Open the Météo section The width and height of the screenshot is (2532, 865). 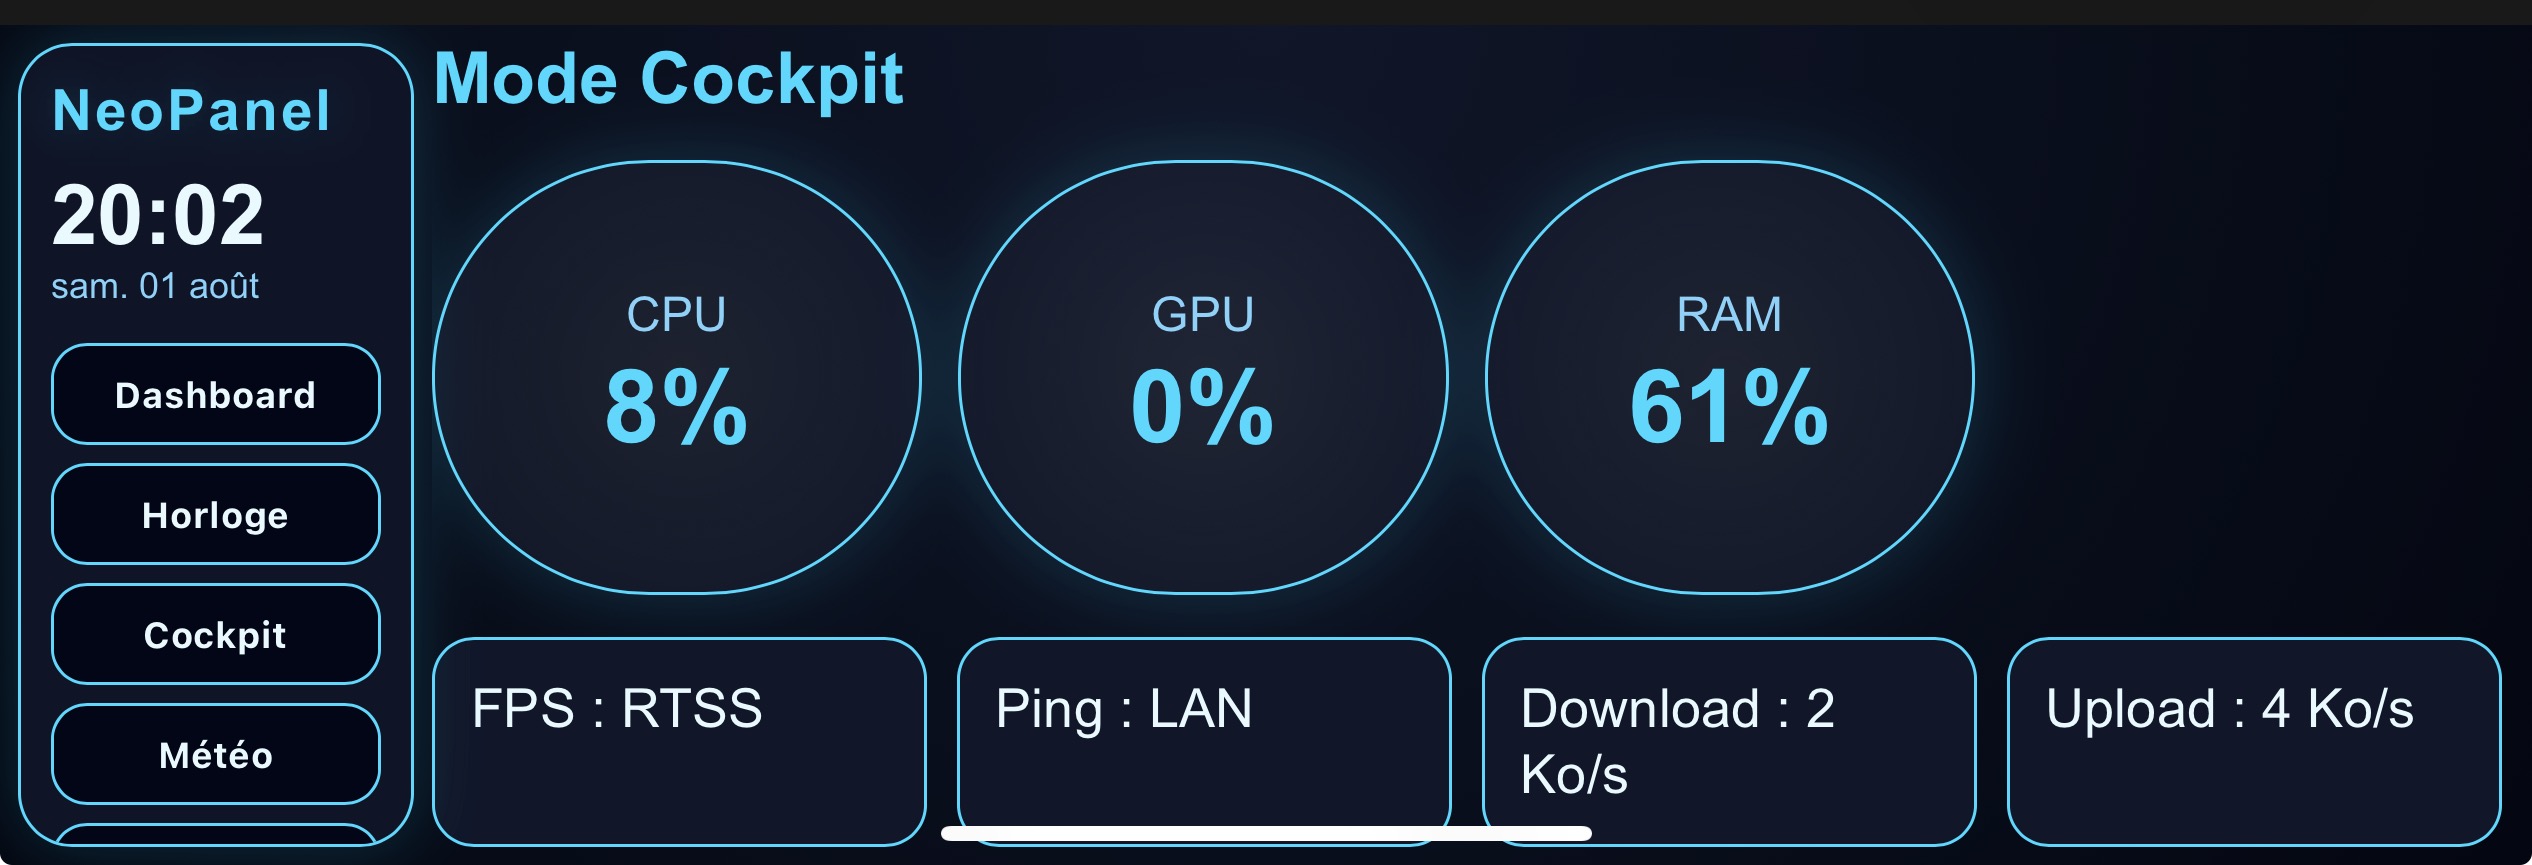[x=216, y=754]
